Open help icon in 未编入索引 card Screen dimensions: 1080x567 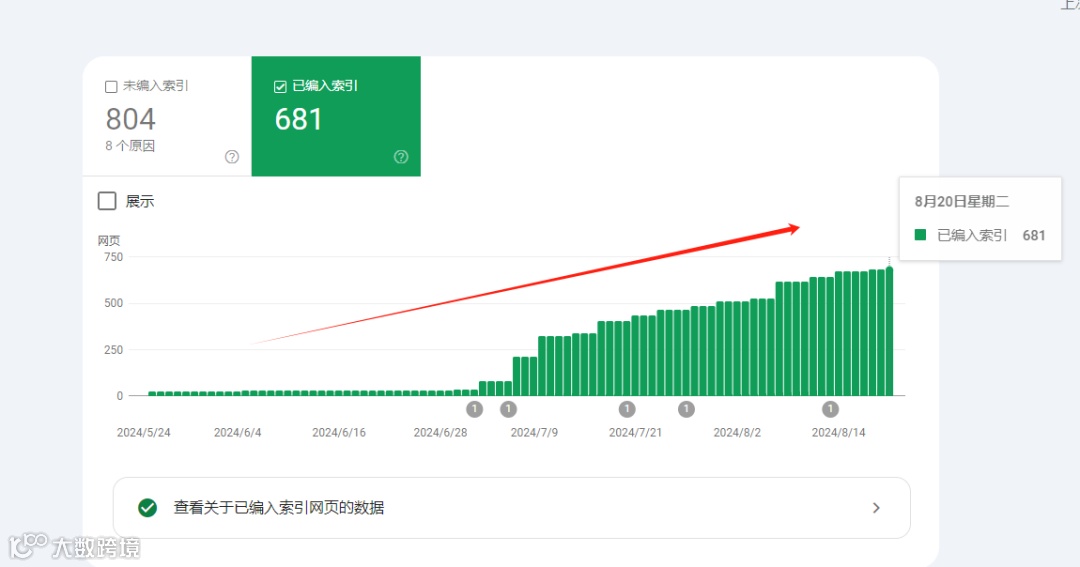pos(232,157)
